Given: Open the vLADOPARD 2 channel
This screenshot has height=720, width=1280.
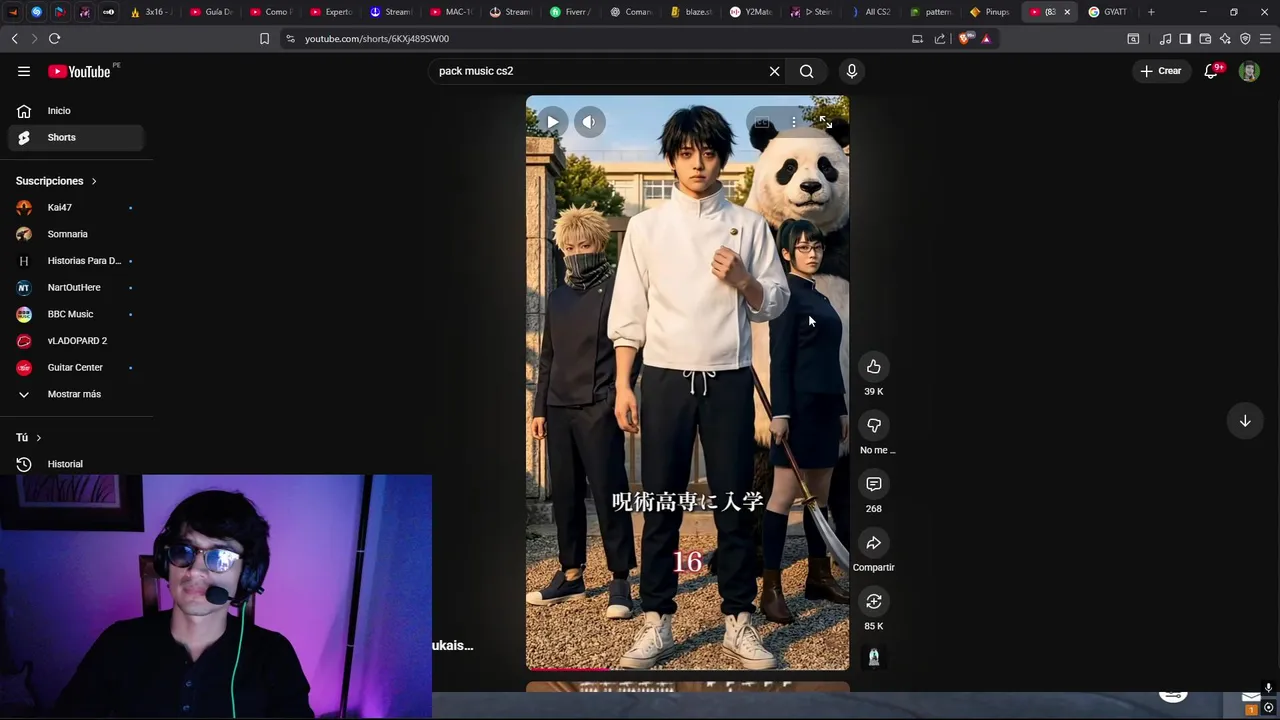Looking at the screenshot, I should tap(76, 341).
